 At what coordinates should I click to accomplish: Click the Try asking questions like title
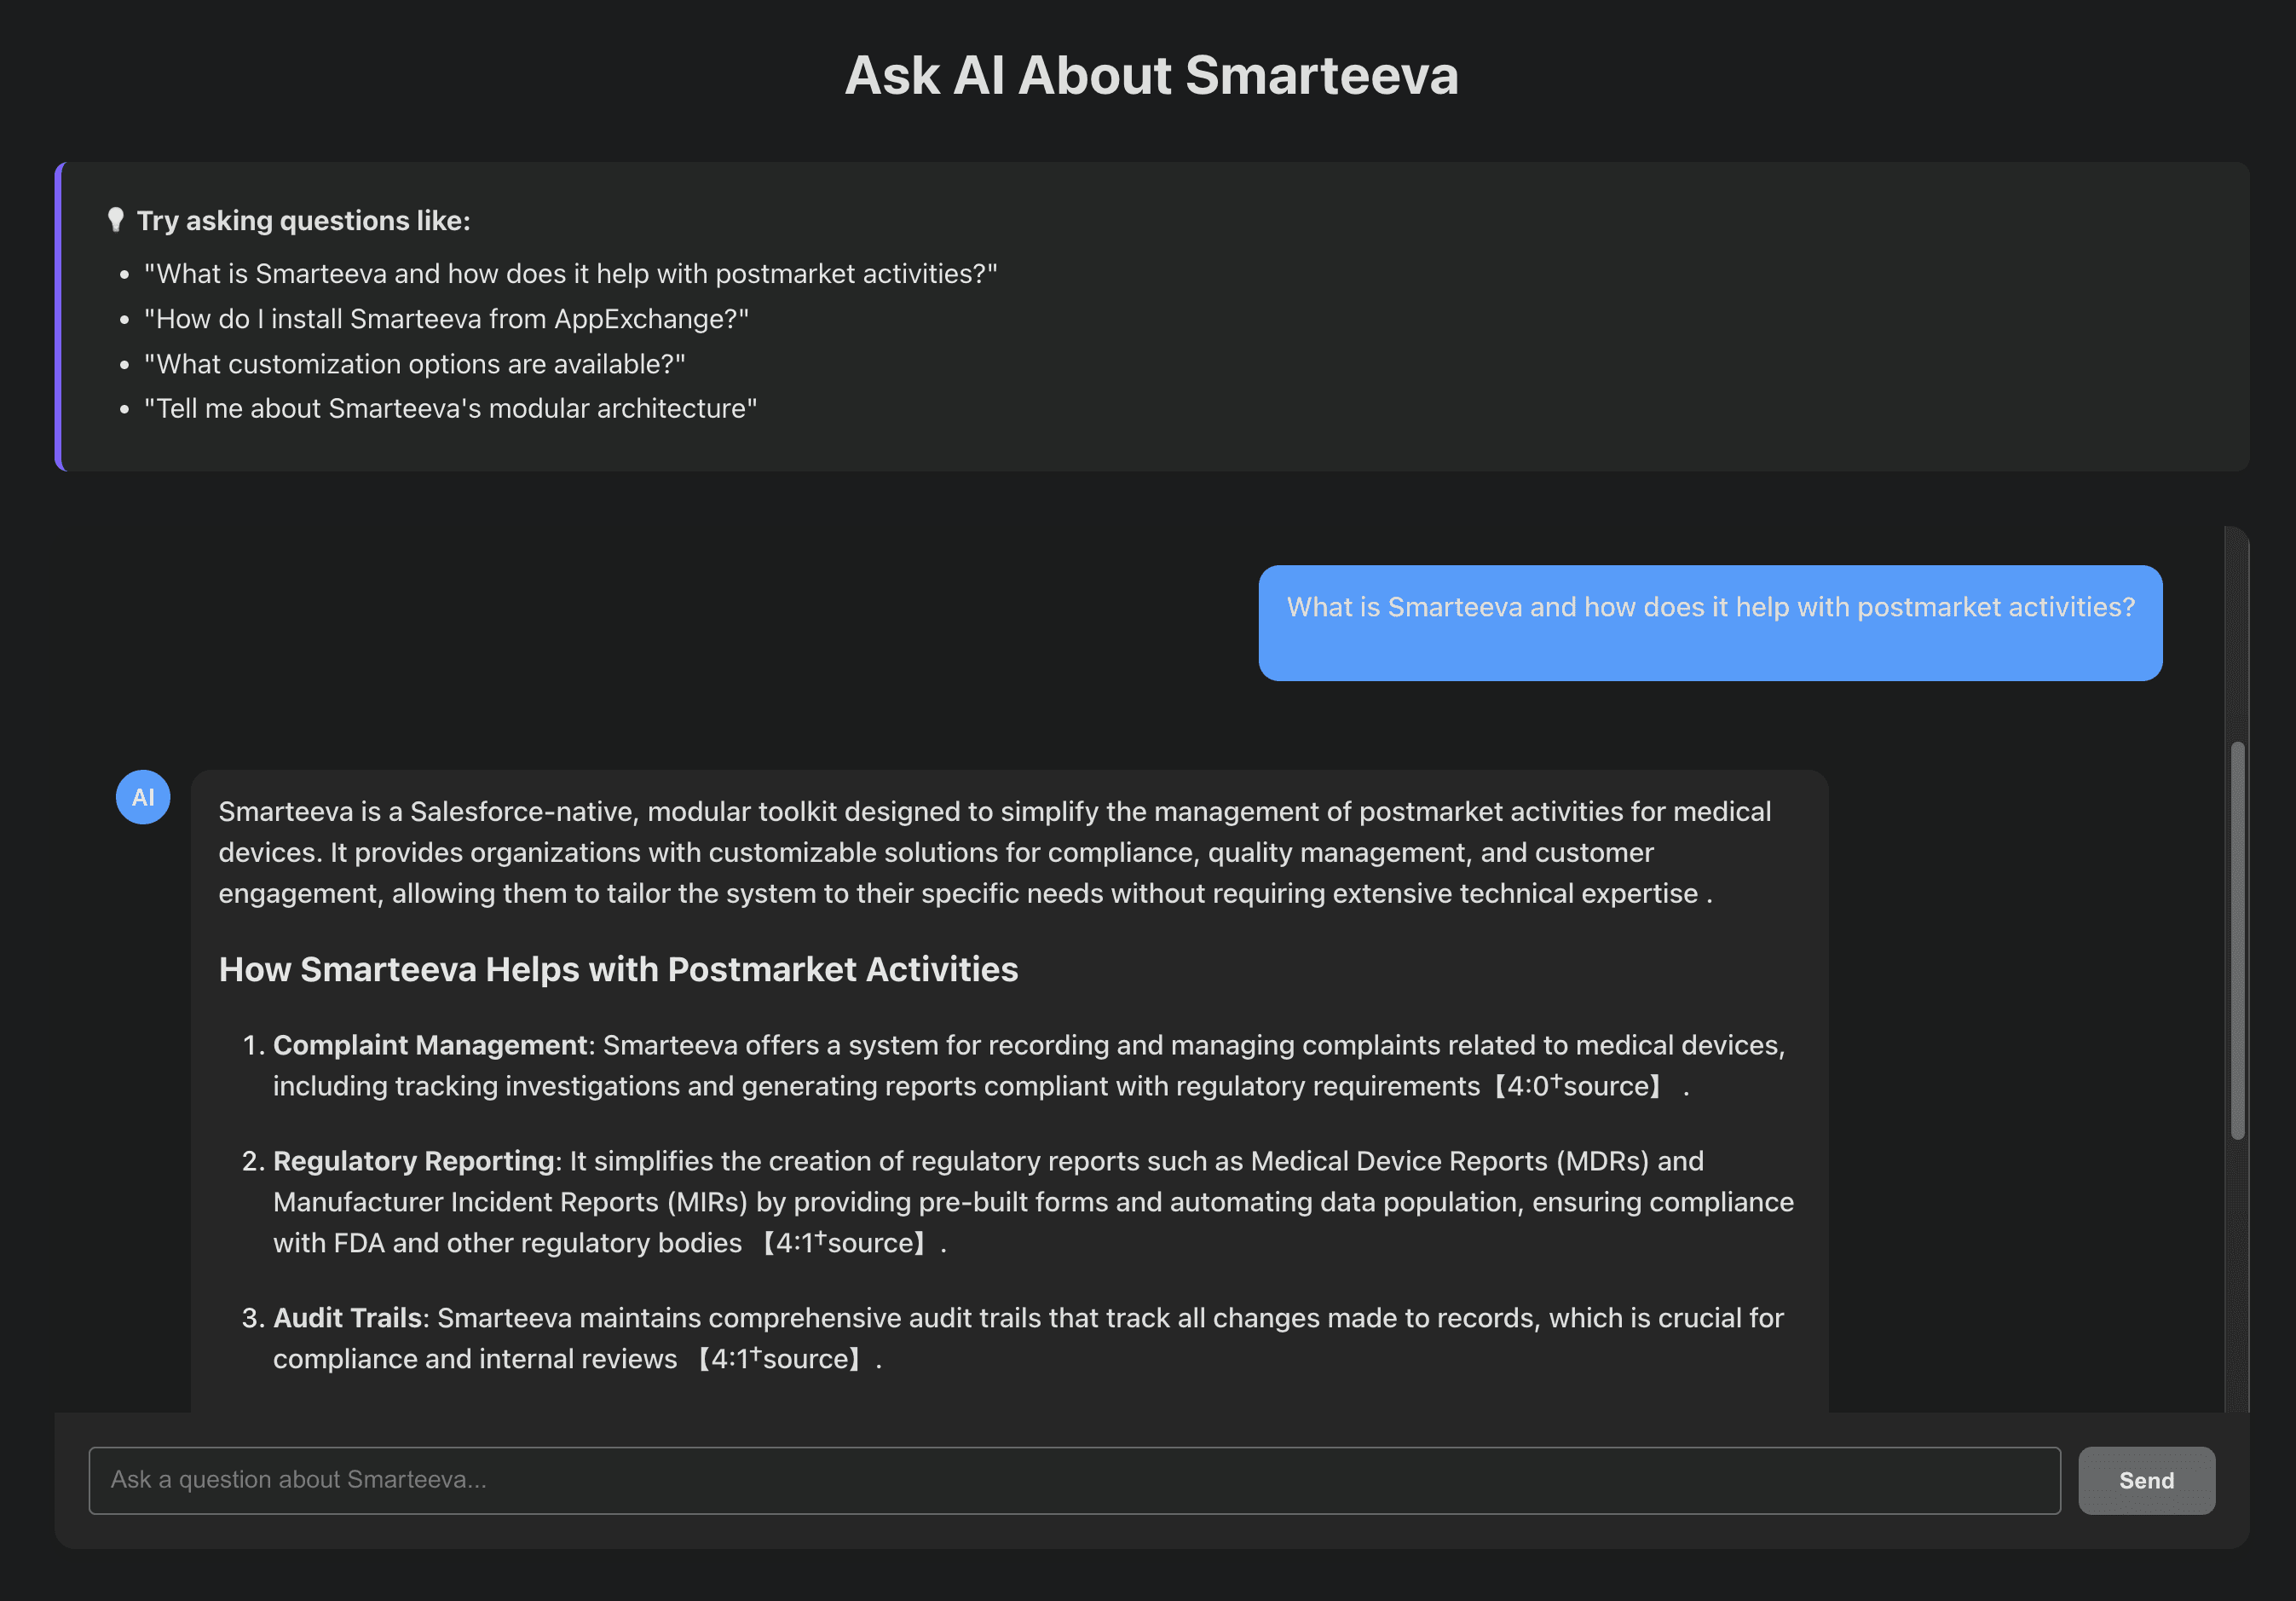(303, 220)
